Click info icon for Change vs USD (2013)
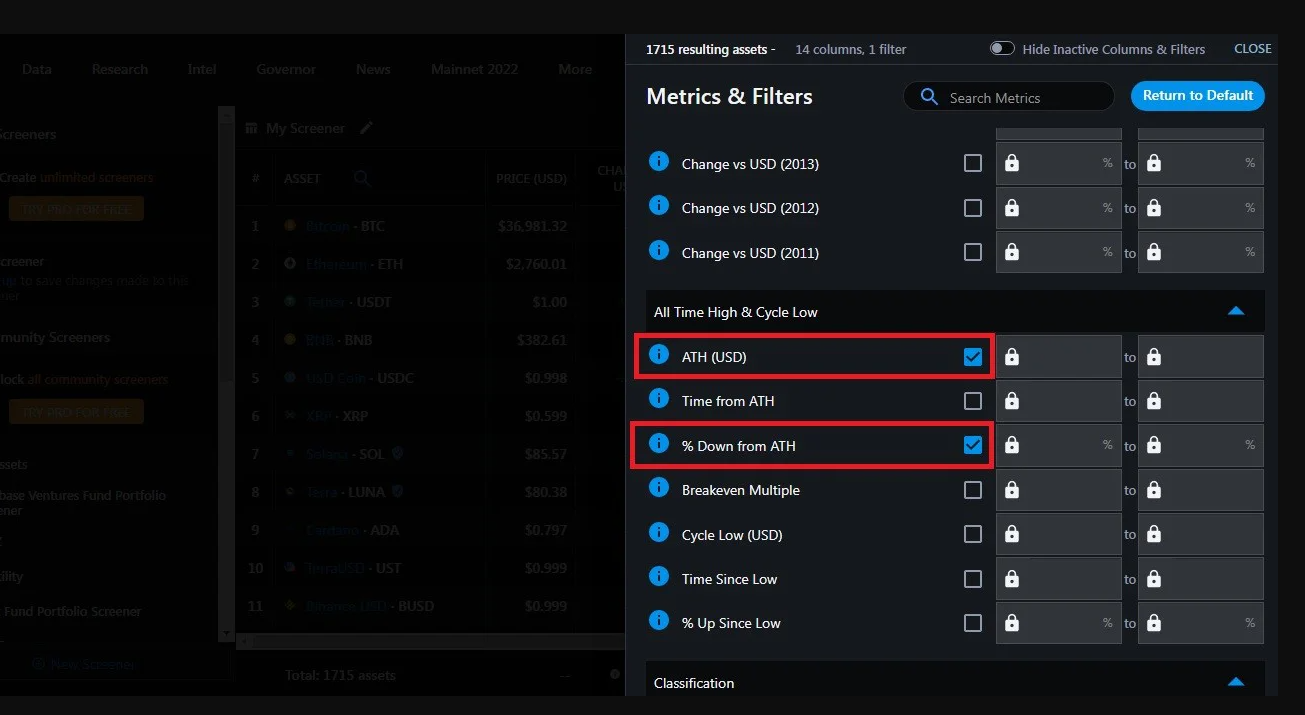The image size is (1305, 715). tap(658, 162)
